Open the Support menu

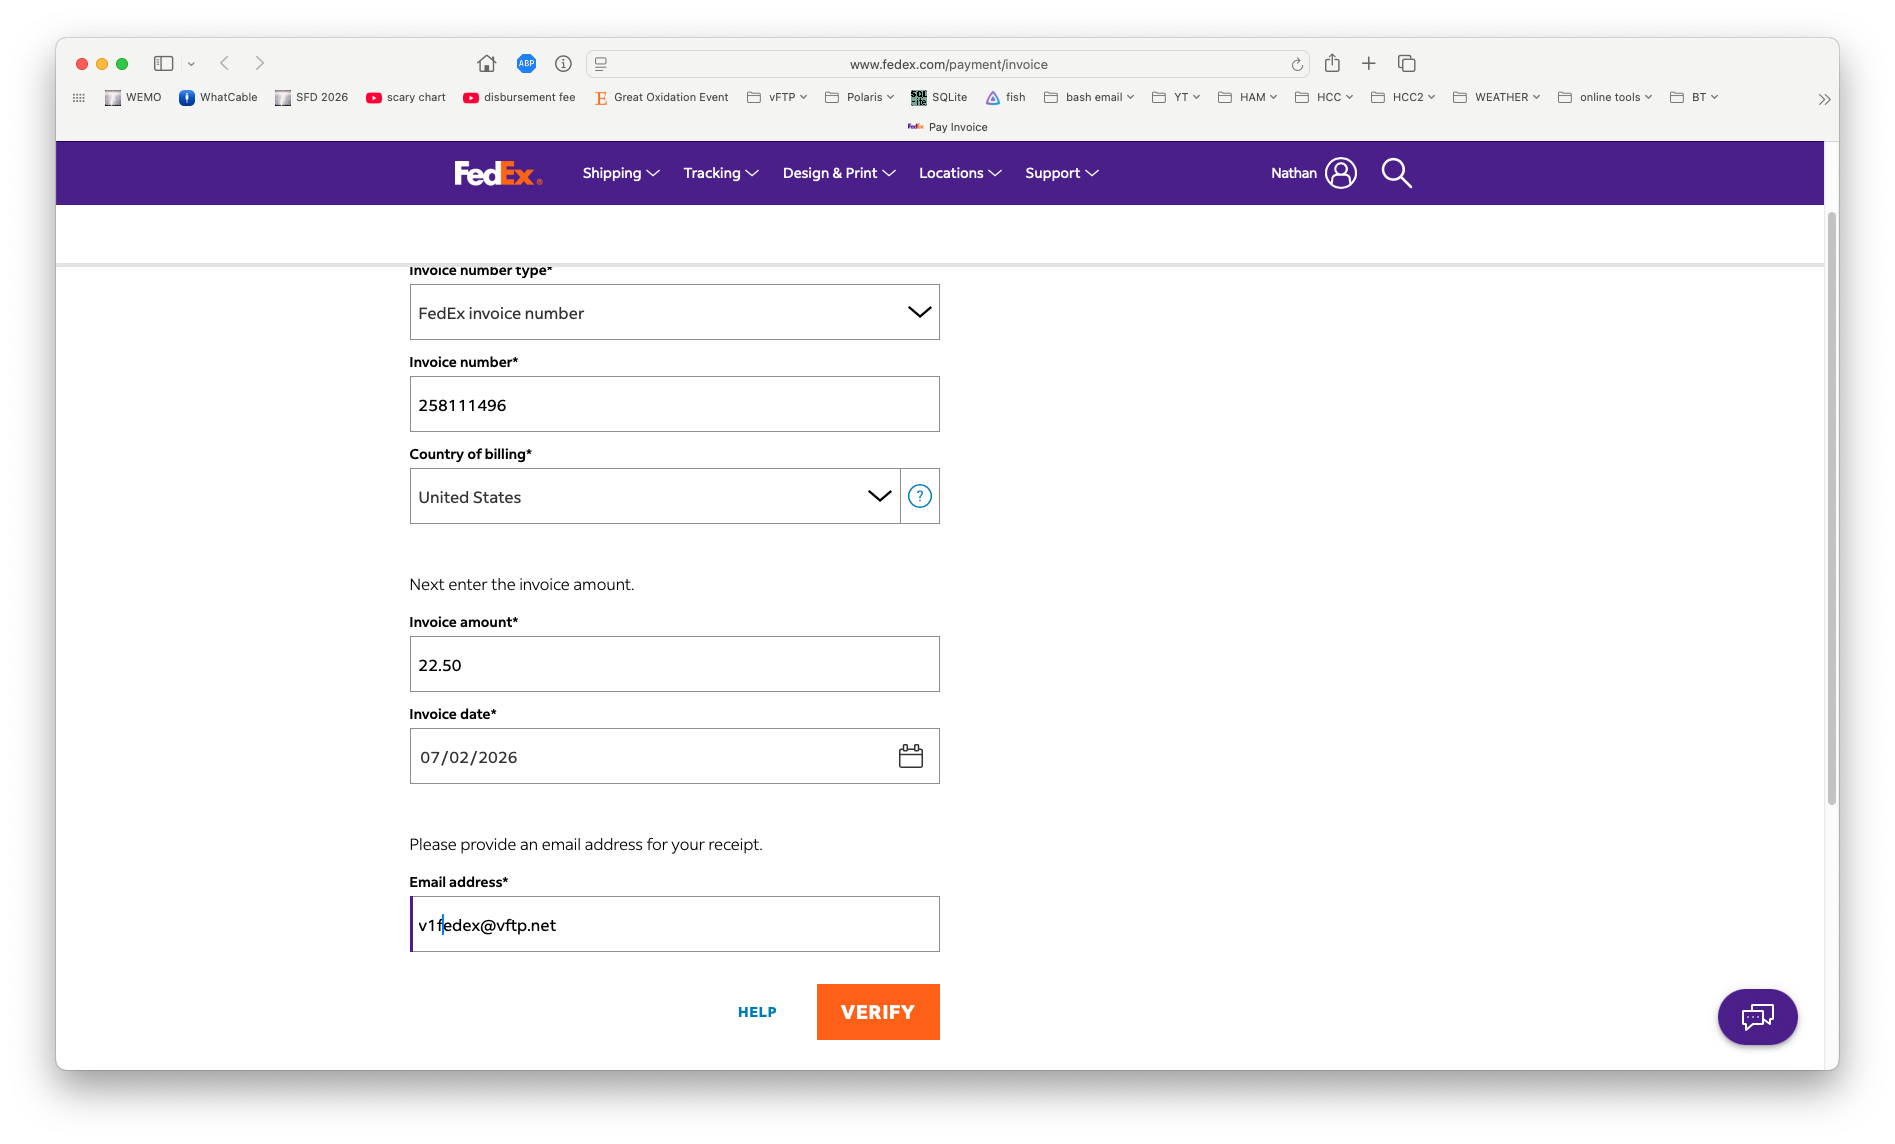coord(1061,173)
